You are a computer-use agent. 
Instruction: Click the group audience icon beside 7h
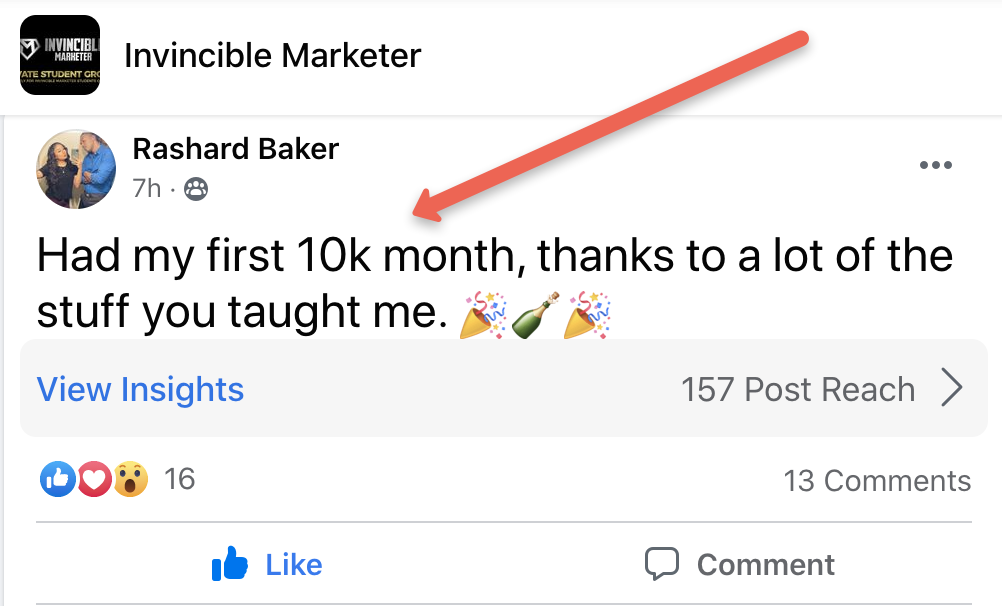[x=196, y=189]
